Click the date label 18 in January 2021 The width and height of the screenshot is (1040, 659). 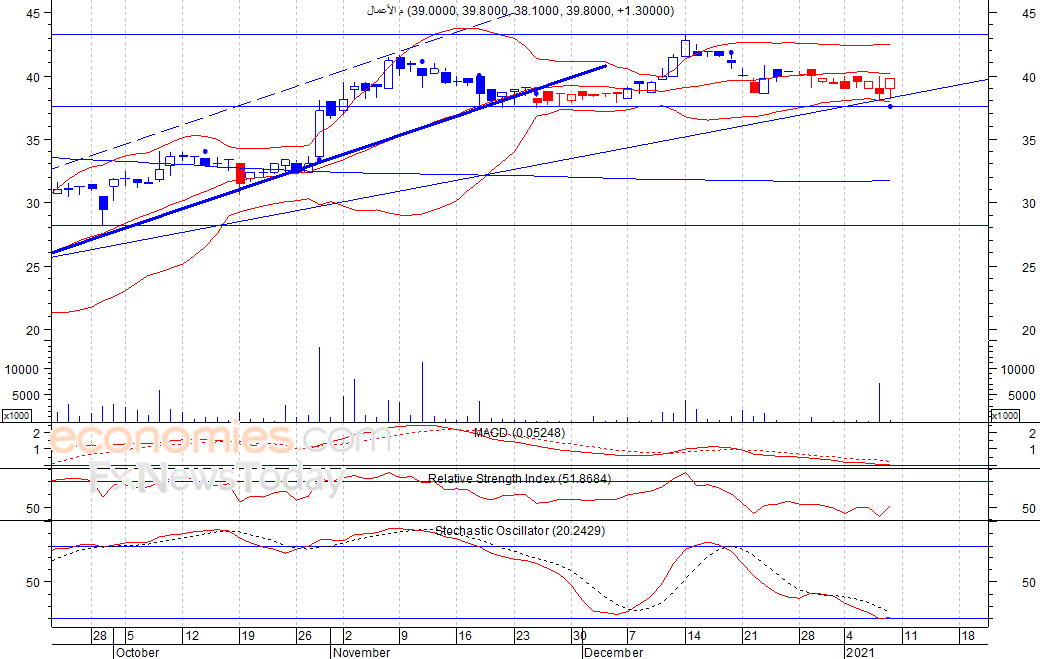[x=968, y=636]
